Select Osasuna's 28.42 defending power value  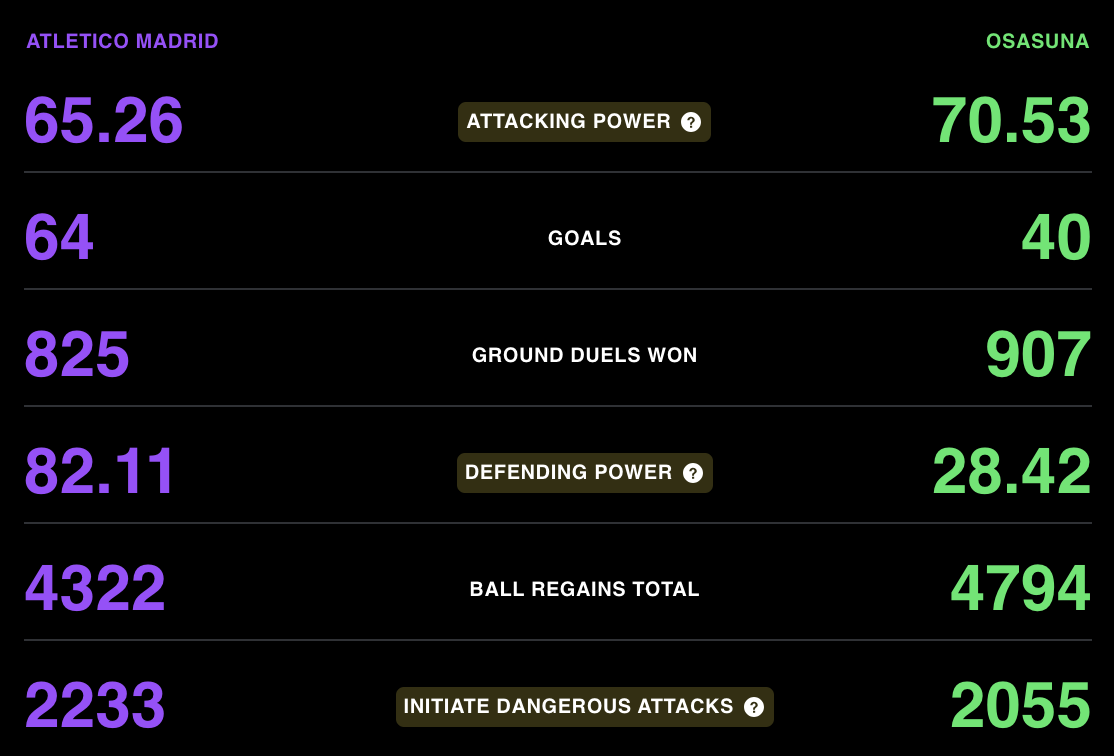pos(1011,472)
